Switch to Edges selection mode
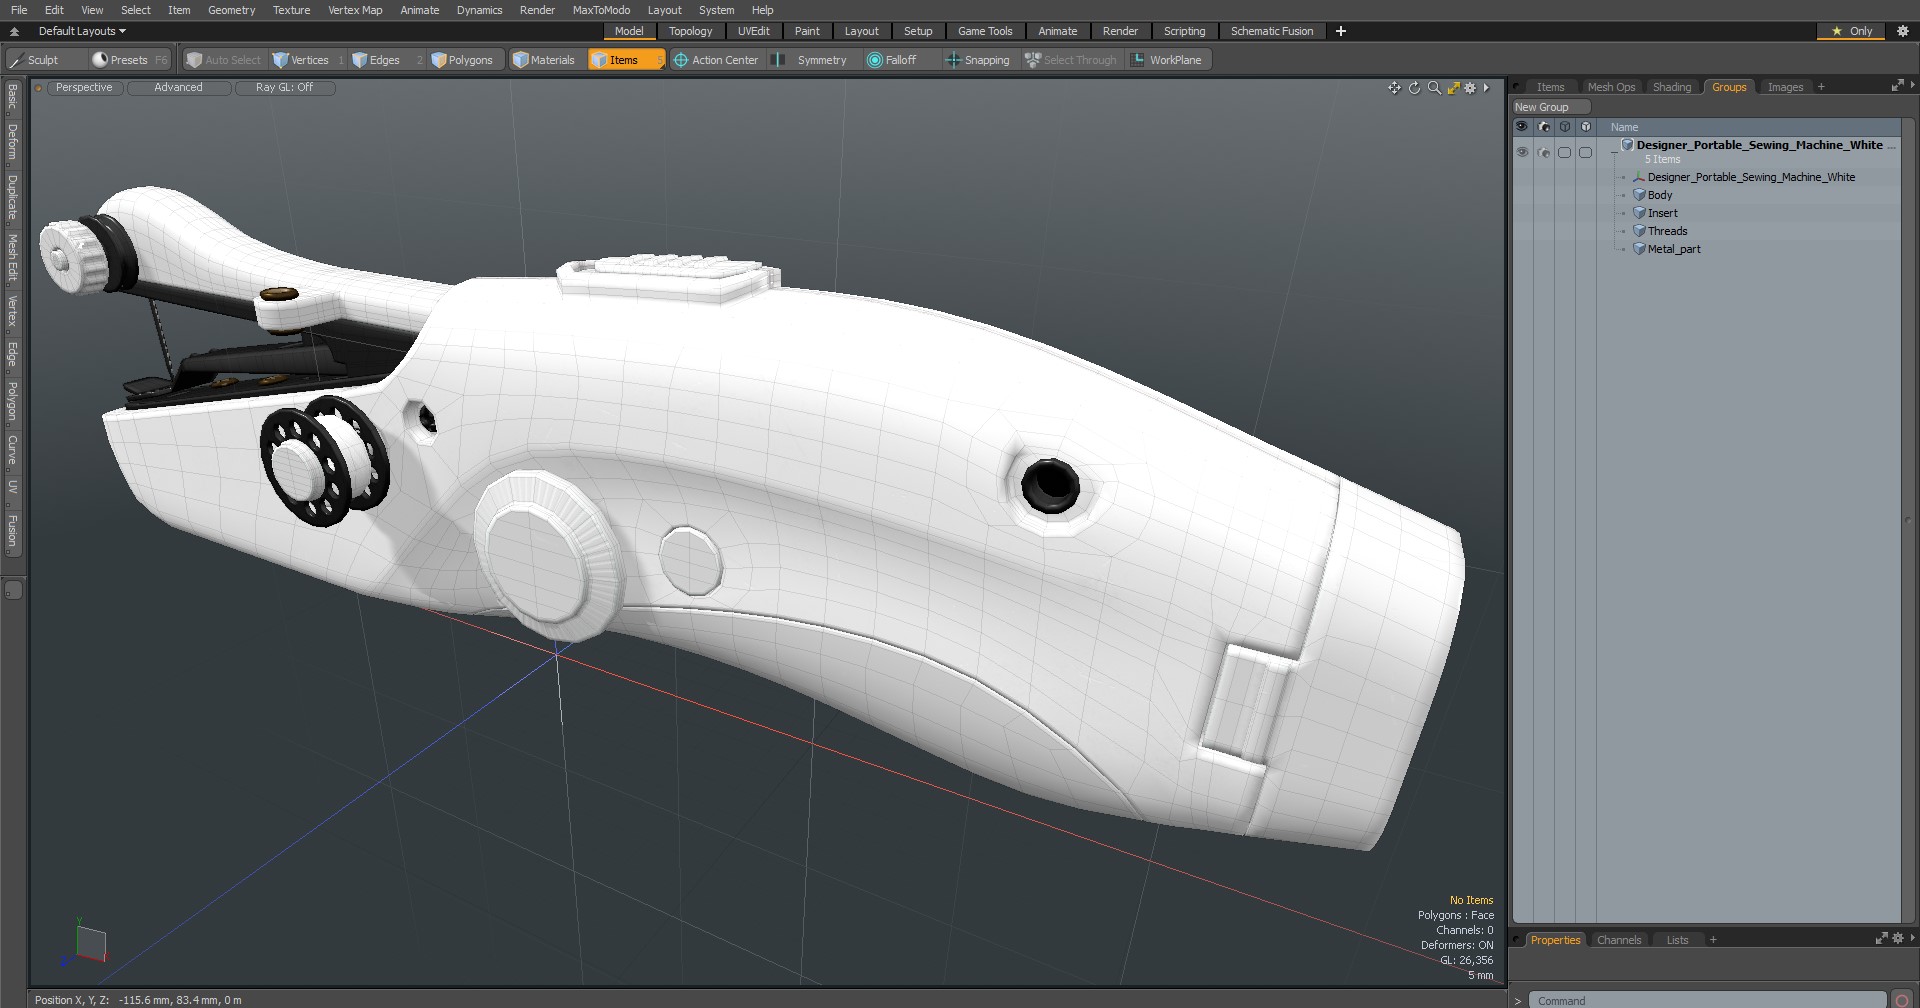Viewport: 1920px width, 1008px height. (x=385, y=60)
